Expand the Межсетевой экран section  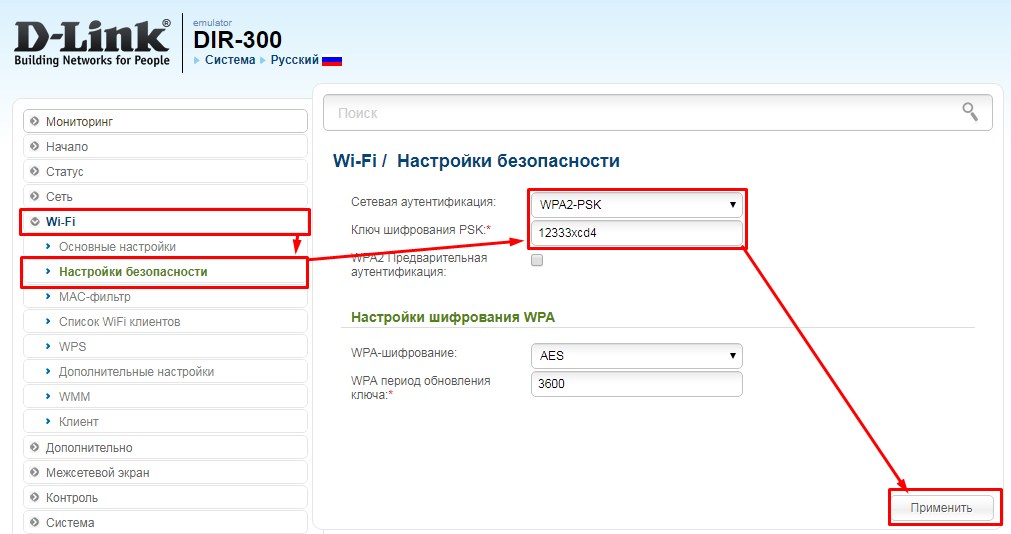pos(165,472)
